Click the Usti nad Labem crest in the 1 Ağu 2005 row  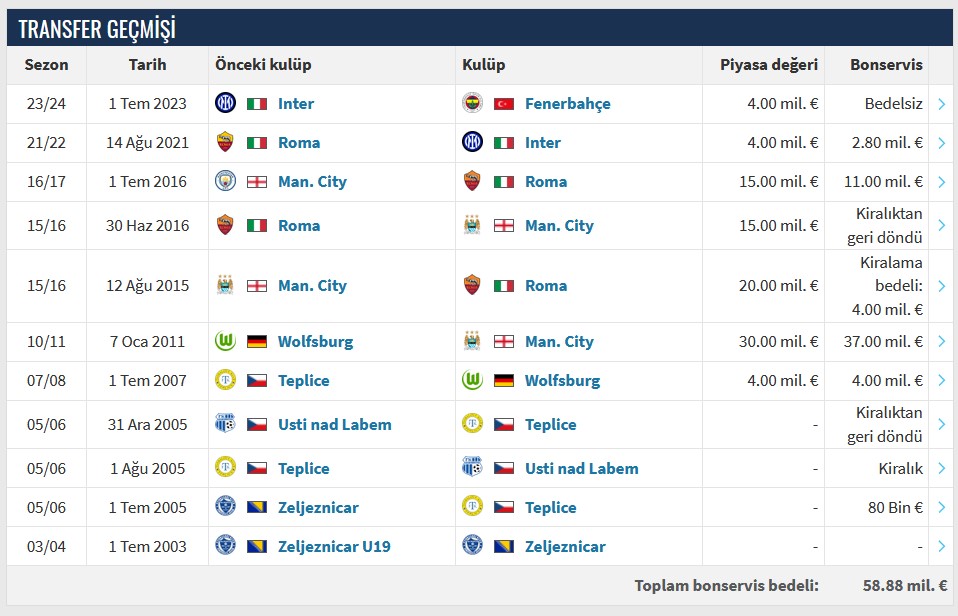(x=472, y=468)
